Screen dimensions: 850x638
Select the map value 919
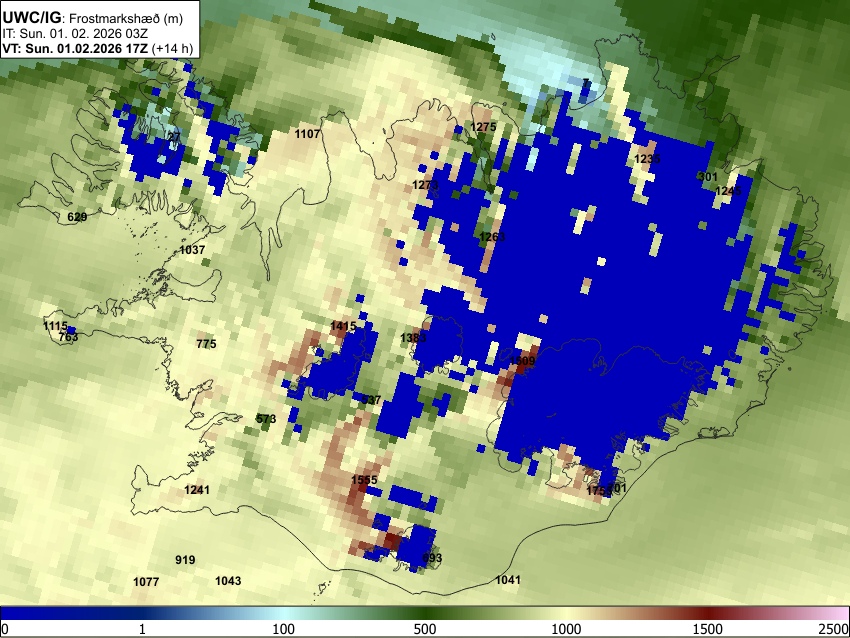(185, 559)
